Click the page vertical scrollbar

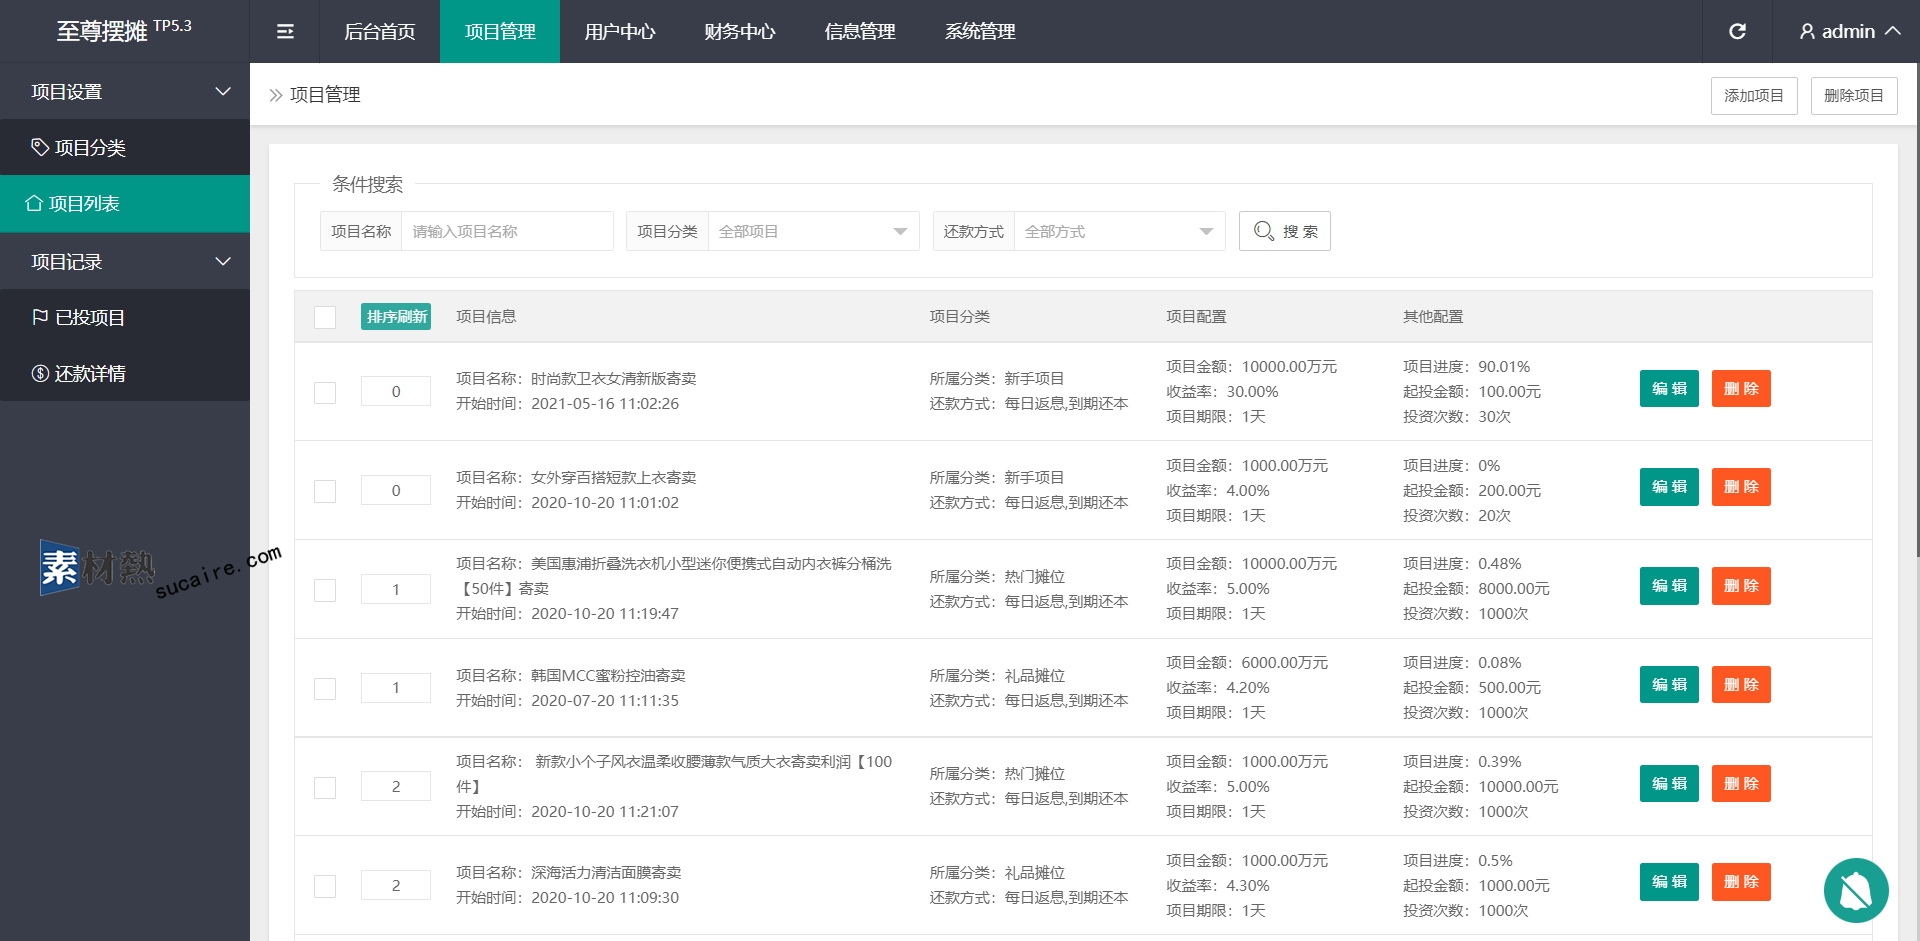click(x=1917, y=310)
